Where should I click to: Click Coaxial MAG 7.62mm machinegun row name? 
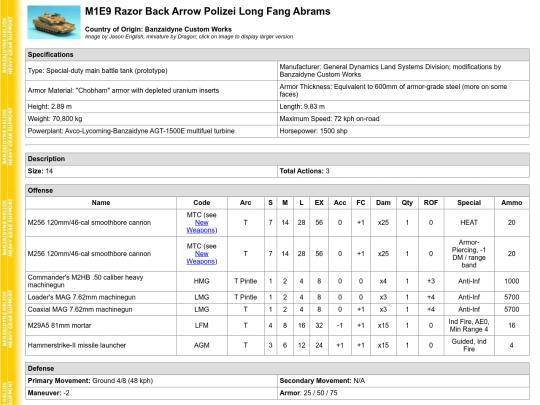101,310
